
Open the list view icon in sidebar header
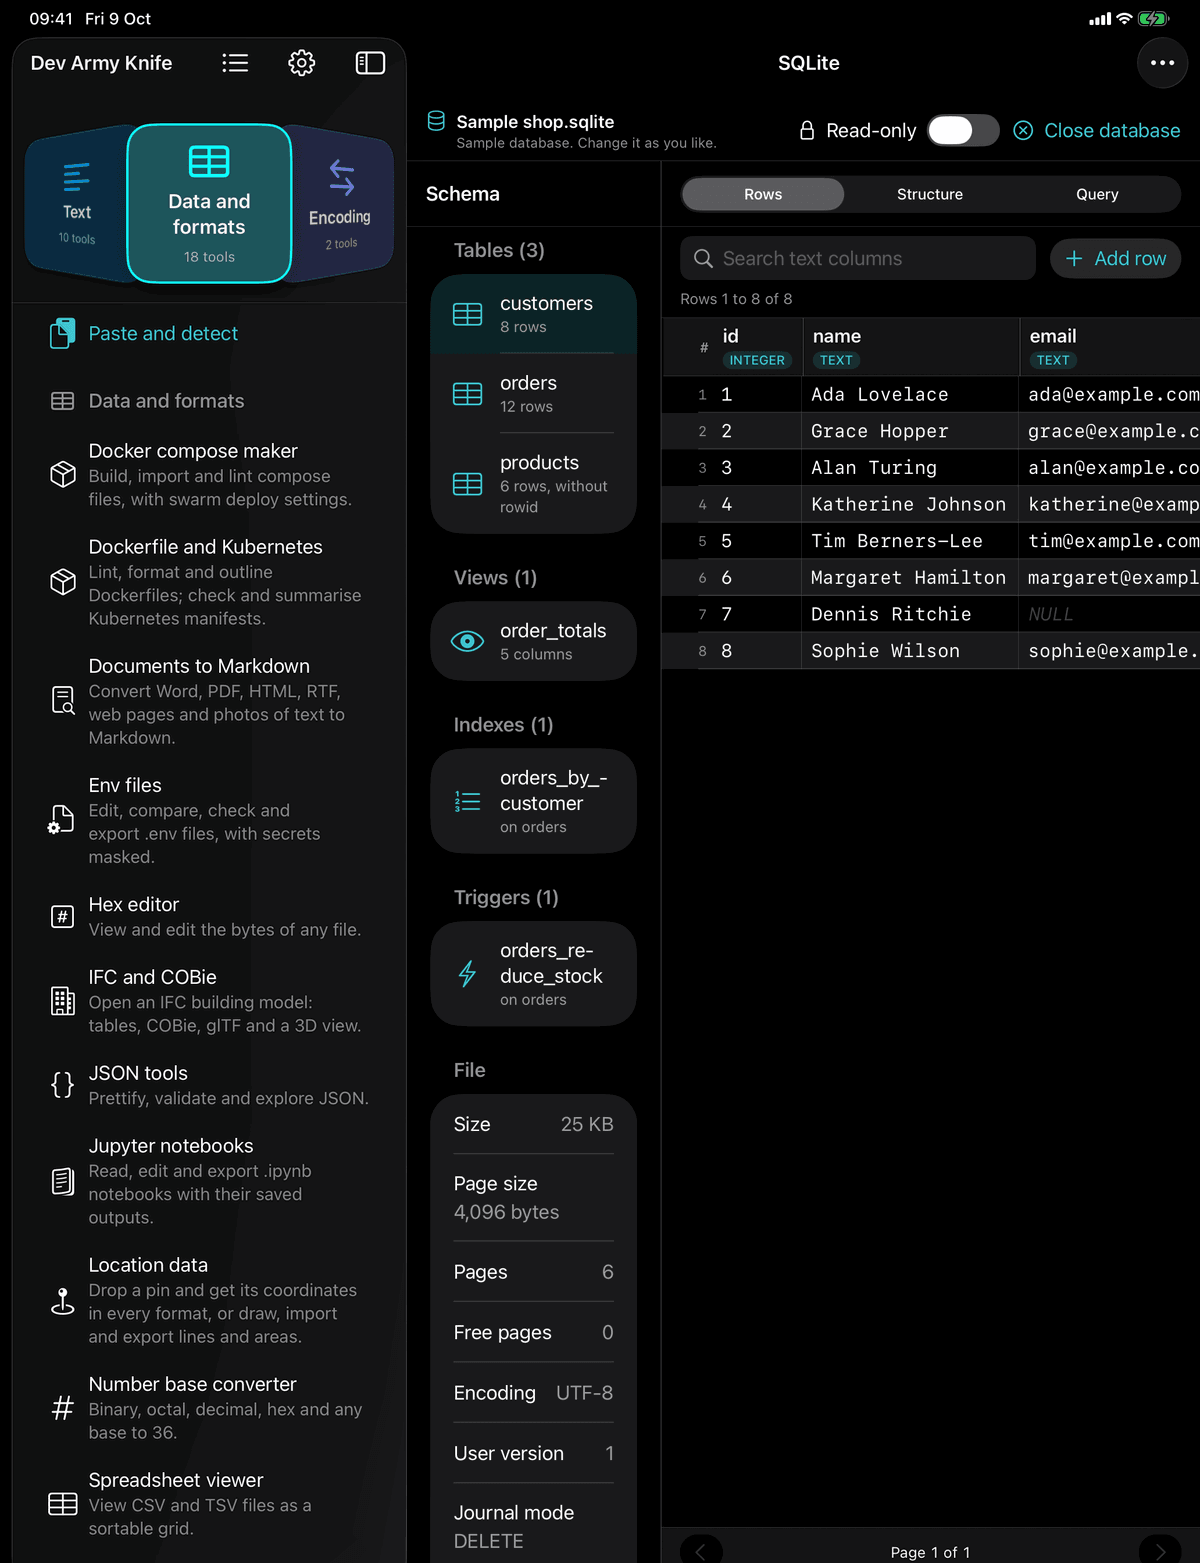click(x=235, y=63)
